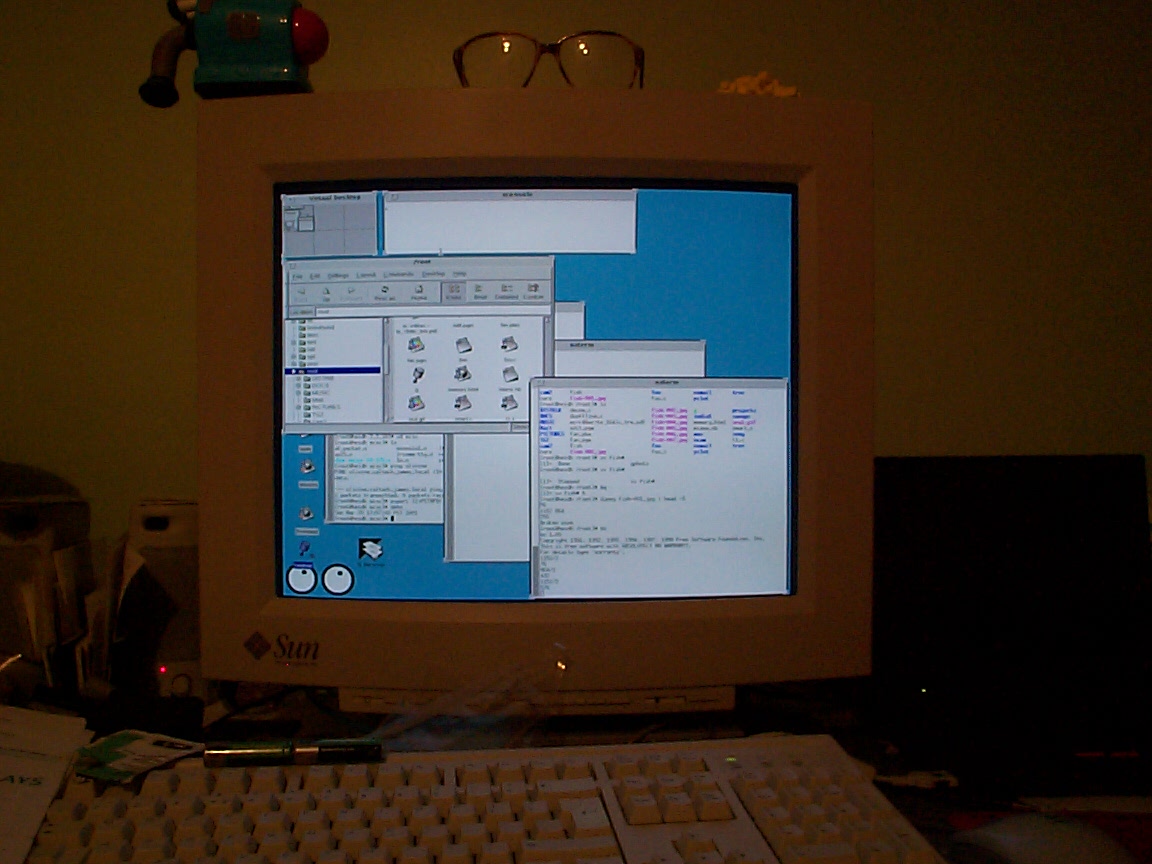This screenshot has width=1152, height=864.
Task: Open the Settings menu
Action: coord(338,275)
